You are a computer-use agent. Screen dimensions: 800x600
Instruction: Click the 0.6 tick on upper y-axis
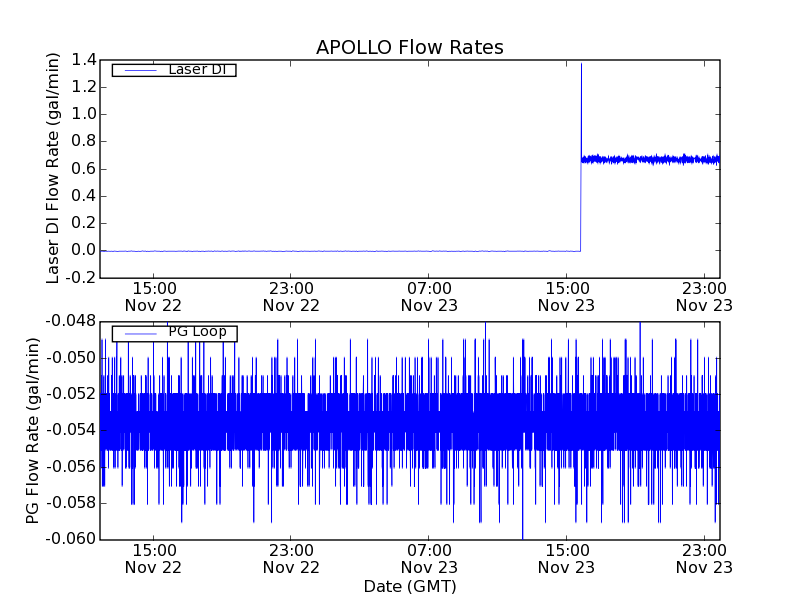pos(83,169)
